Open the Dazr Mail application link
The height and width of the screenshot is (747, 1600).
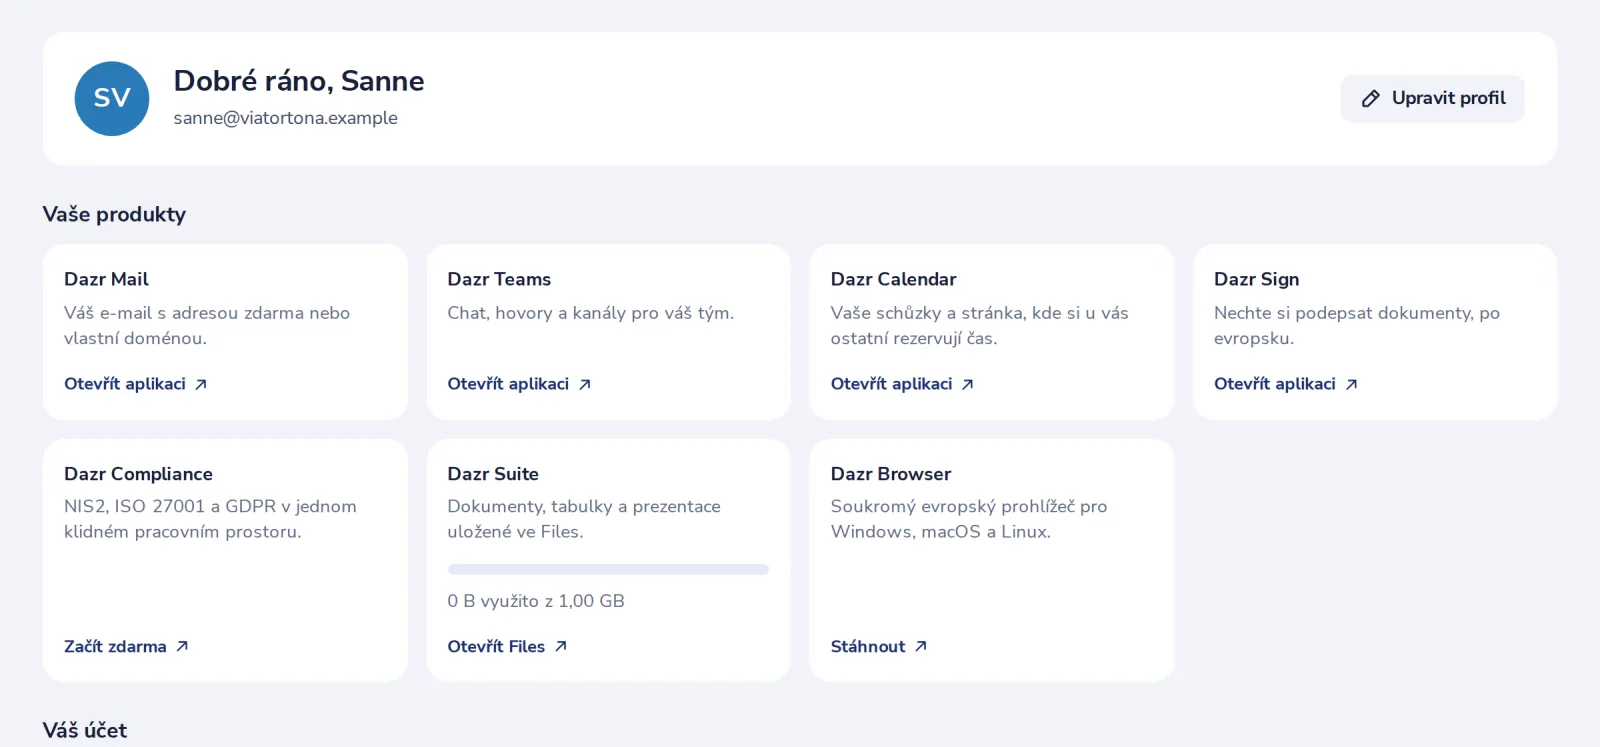[136, 384]
